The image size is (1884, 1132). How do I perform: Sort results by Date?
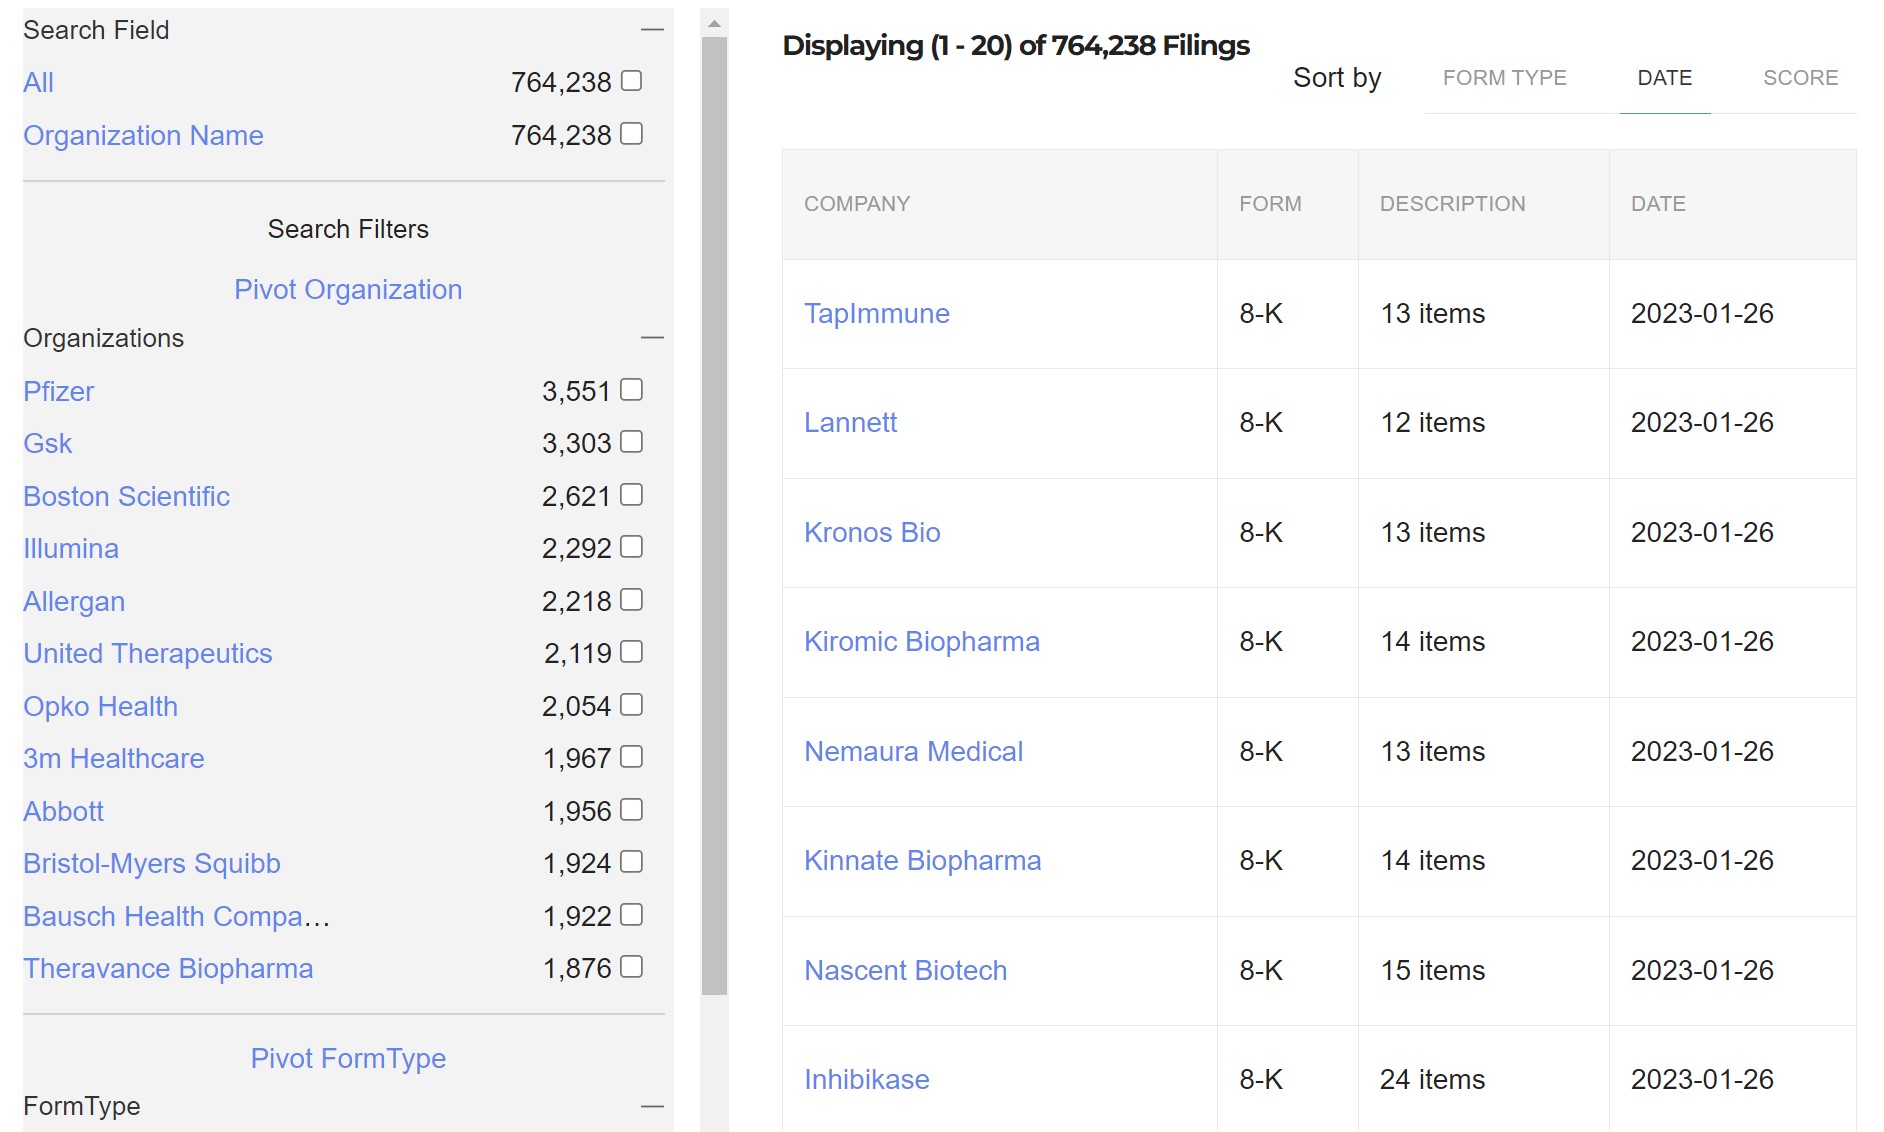pyautogui.click(x=1664, y=78)
